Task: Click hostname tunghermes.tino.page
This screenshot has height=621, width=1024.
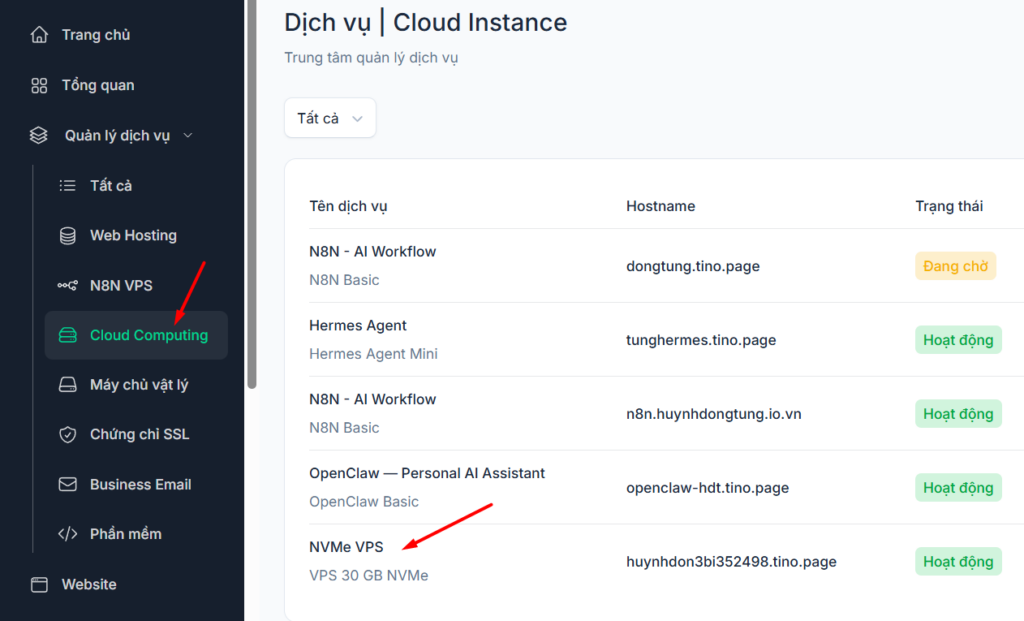Action: (701, 340)
